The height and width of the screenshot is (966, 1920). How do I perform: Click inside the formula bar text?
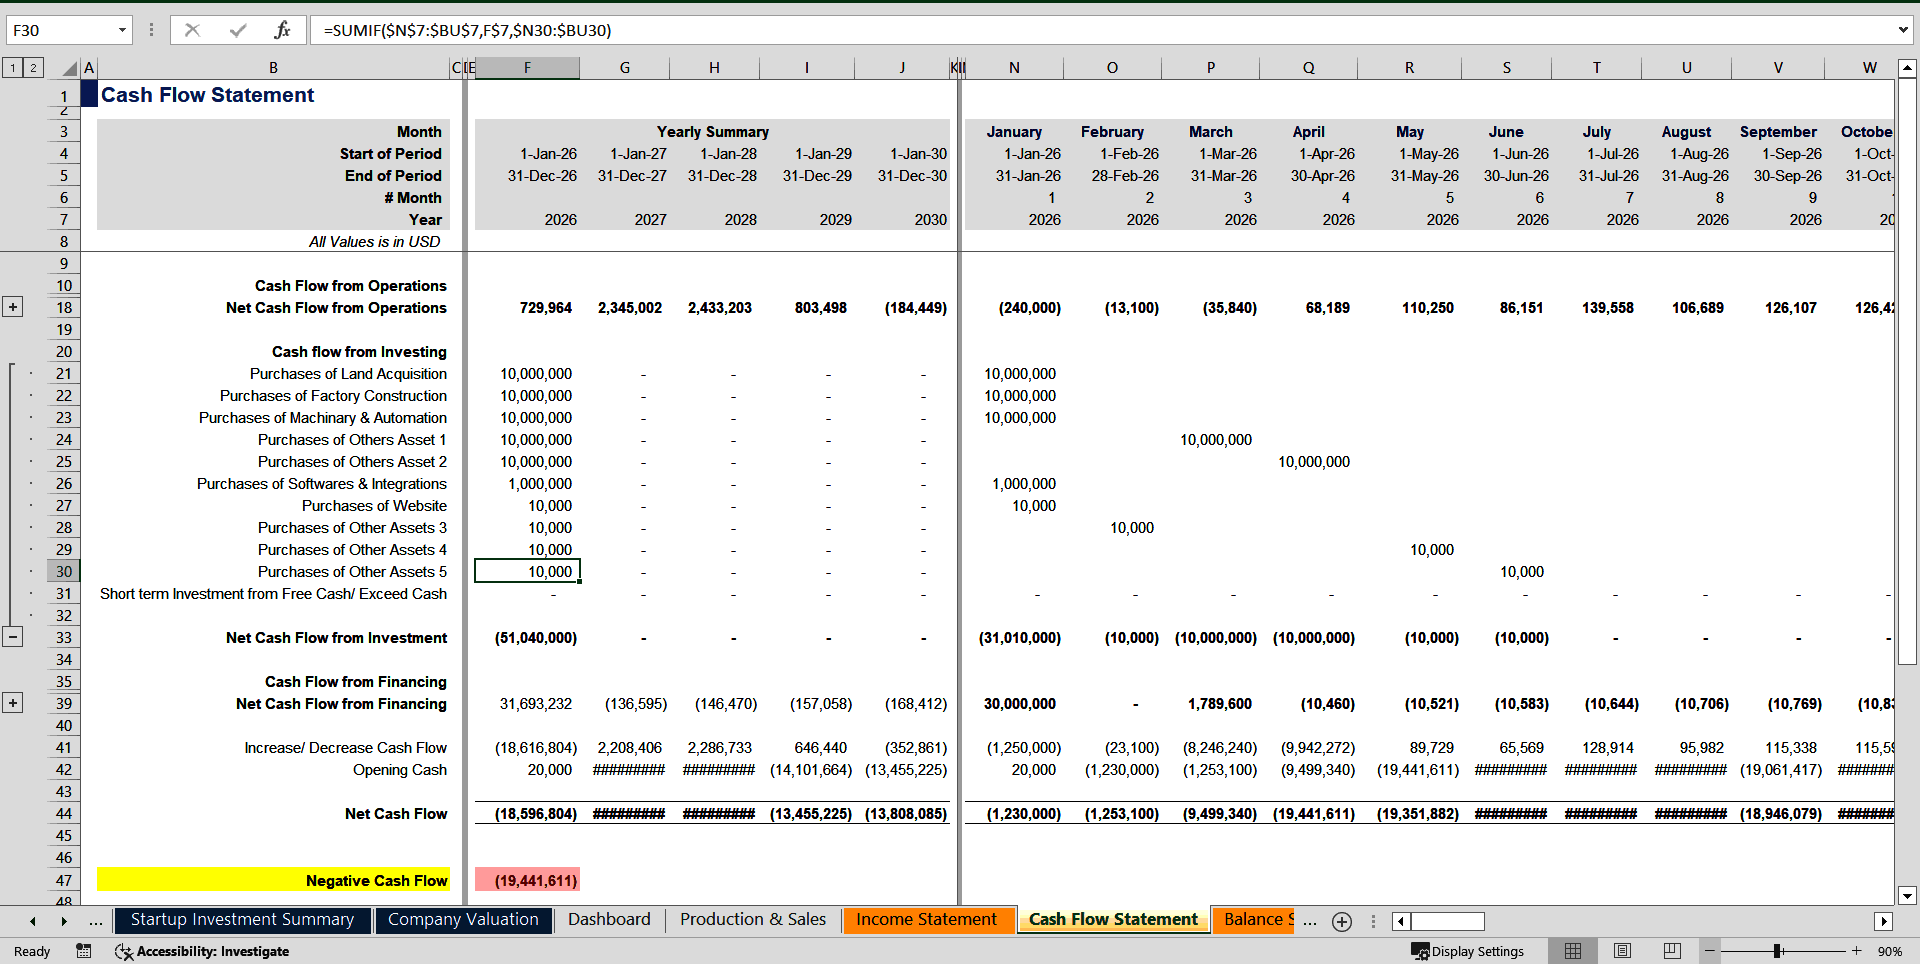point(1100,30)
